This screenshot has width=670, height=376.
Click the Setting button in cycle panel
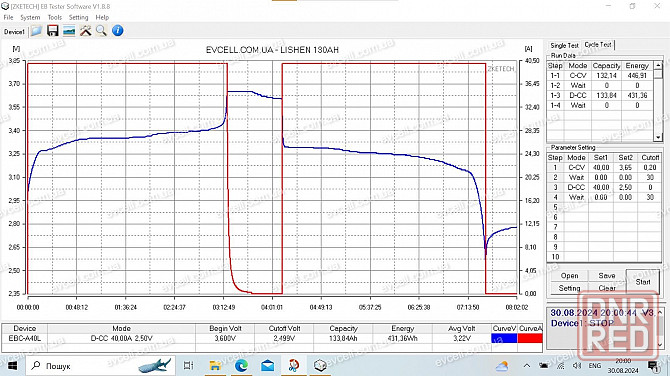coord(569,288)
